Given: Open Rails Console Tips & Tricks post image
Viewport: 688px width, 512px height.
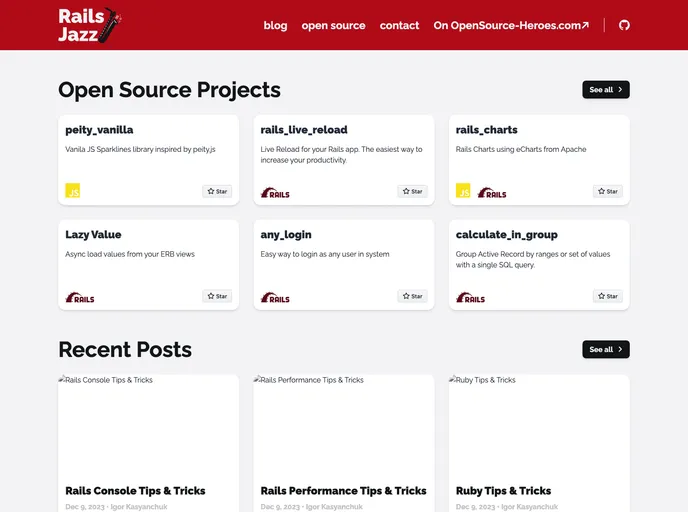Looking at the screenshot, I should point(148,426).
